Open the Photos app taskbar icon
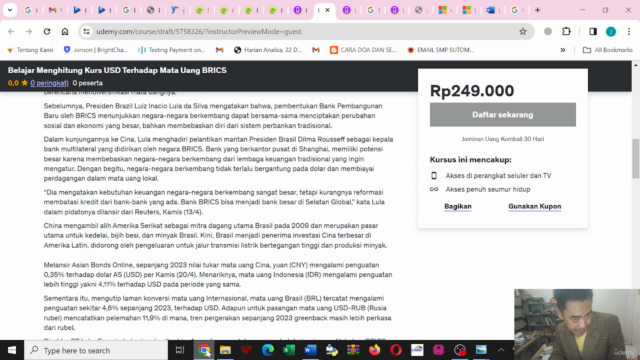 [x=481, y=350]
